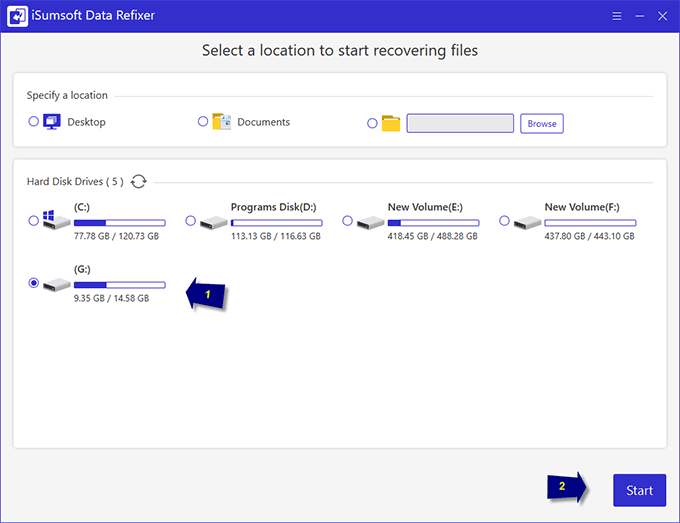Select the New Volume(E:) radio button
The image size is (680, 523).
pos(347,221)
